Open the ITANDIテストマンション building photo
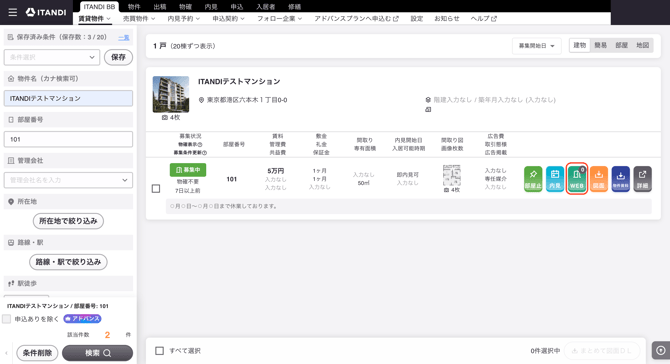The width and height of the screenshot is (670, 364). (170, 94)
